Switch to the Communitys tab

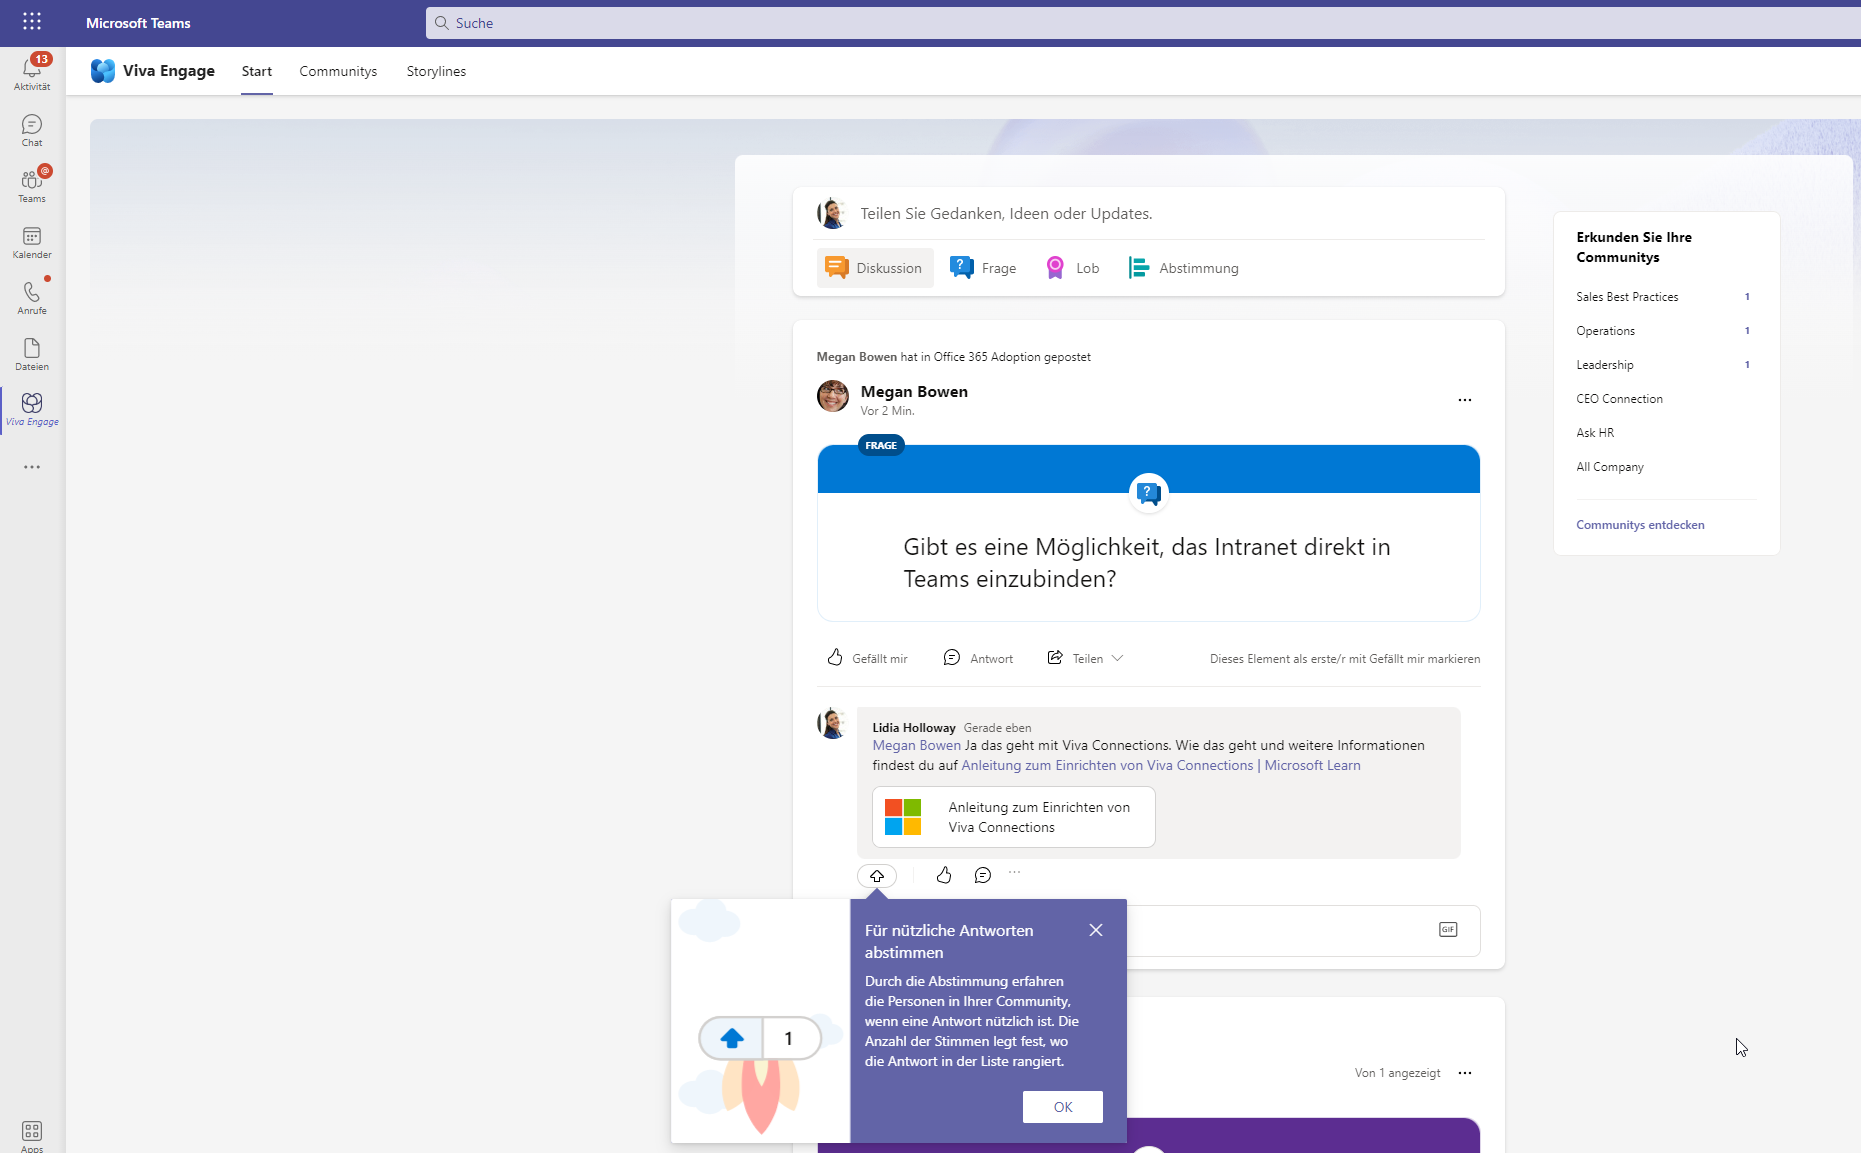point(338,71)
